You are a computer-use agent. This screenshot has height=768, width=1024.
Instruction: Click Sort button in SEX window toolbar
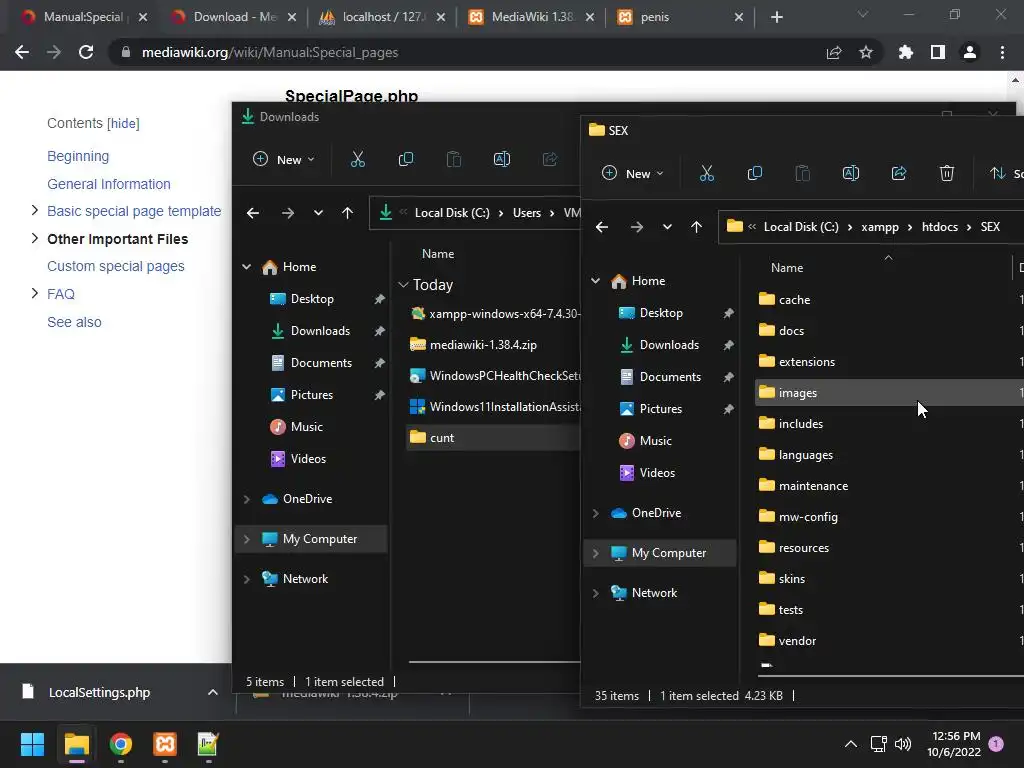click(1006, 173)
